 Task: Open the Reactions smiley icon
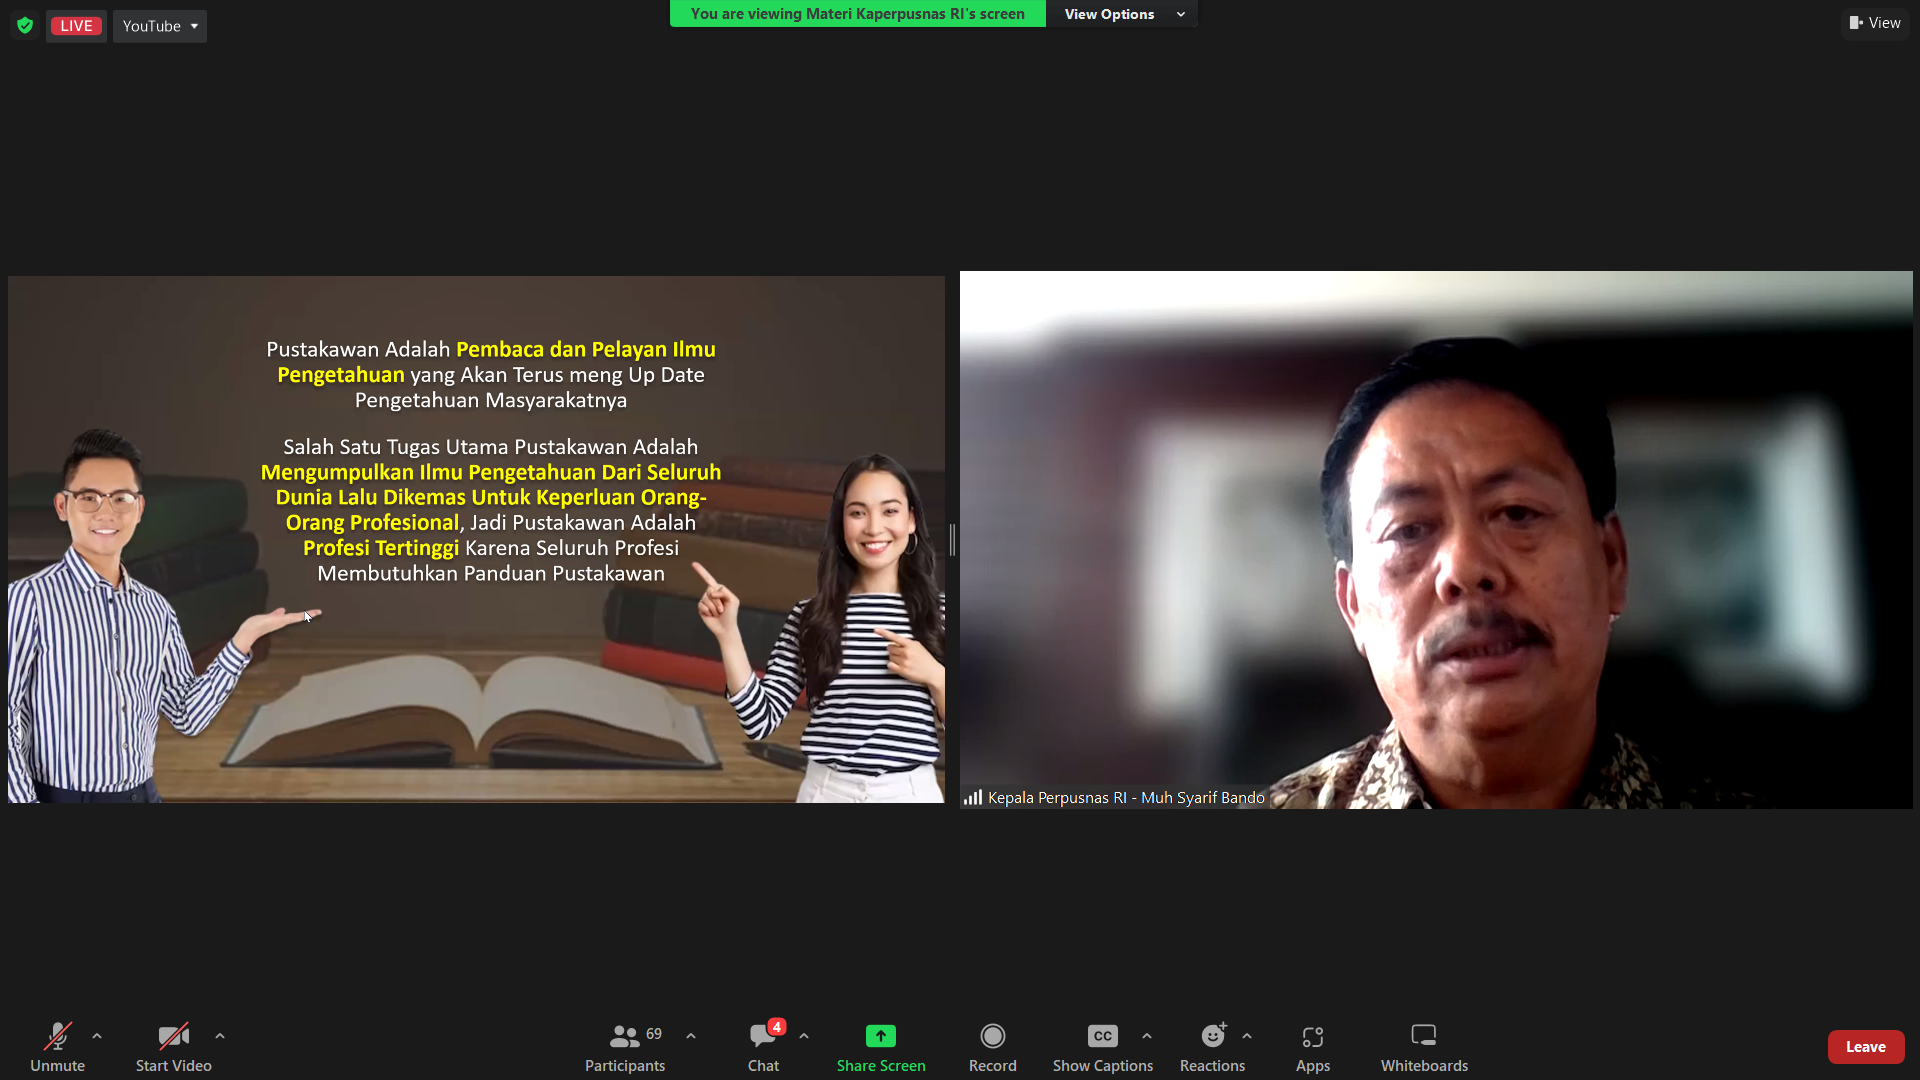pyautogui.click(x=1213, y=1036)
